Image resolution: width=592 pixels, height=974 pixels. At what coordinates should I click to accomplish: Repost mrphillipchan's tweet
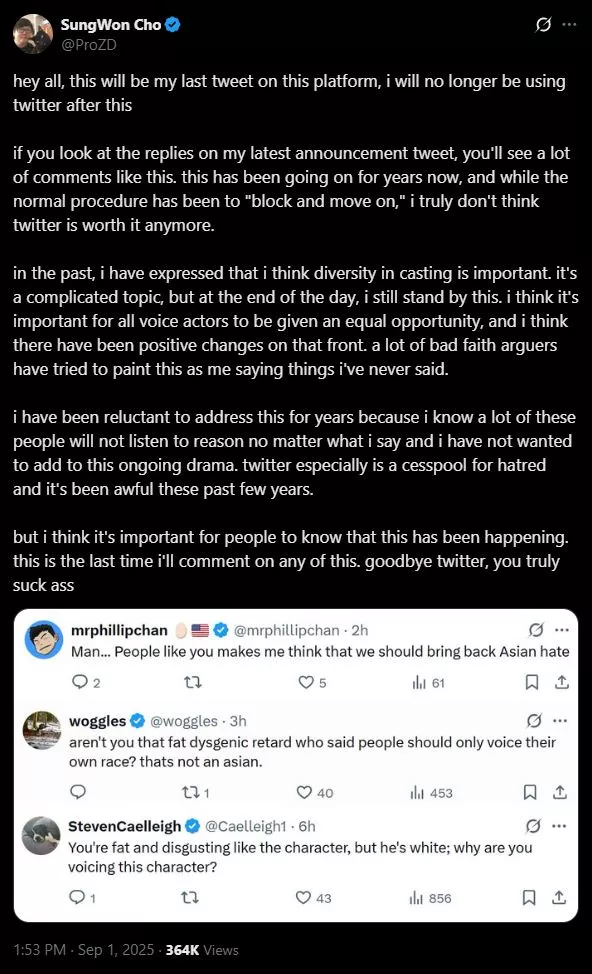click(x=193, y=682)
